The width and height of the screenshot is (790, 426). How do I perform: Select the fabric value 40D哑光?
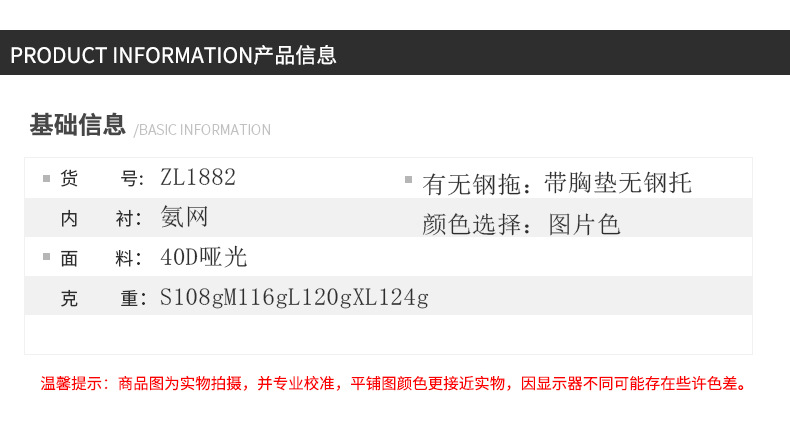pos(203,258)
